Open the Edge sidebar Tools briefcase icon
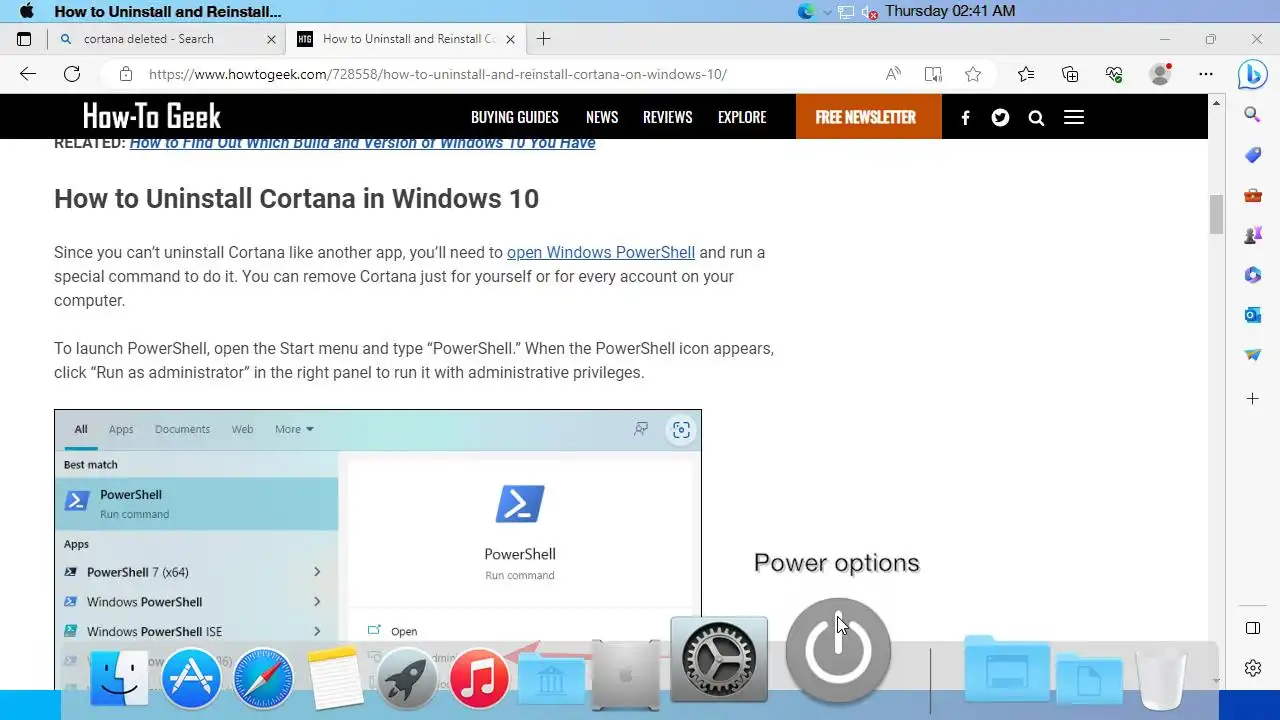Screen dimensions: 1280x720 pos(1252,195)
